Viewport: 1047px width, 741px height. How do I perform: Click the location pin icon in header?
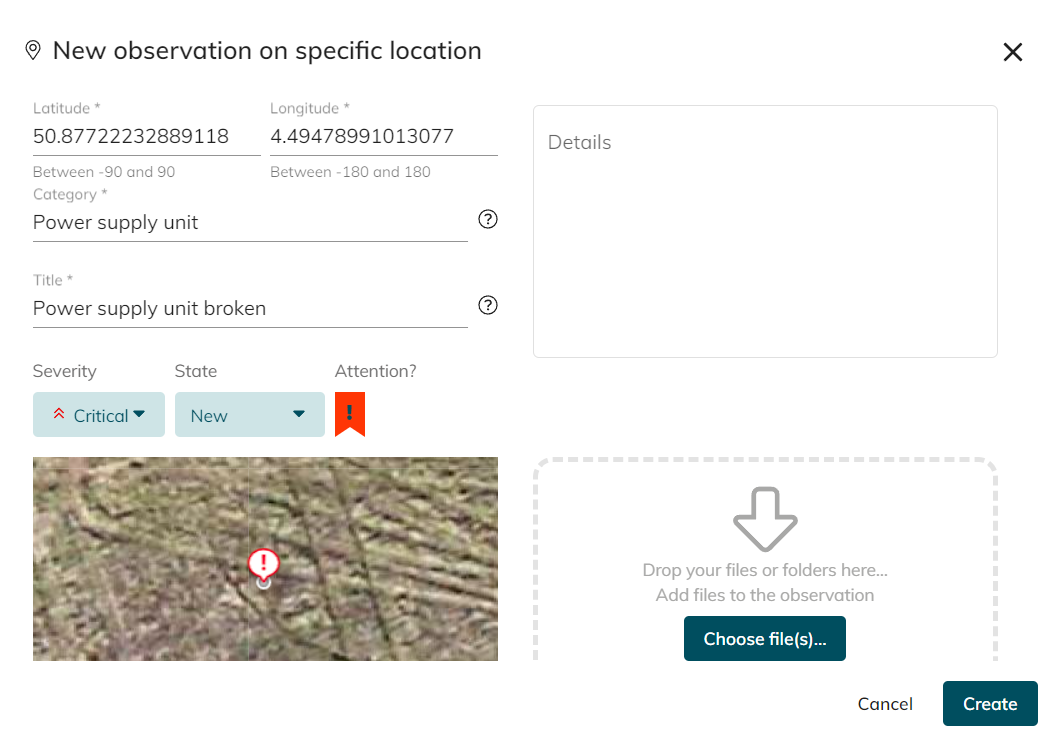coord(33,50)
